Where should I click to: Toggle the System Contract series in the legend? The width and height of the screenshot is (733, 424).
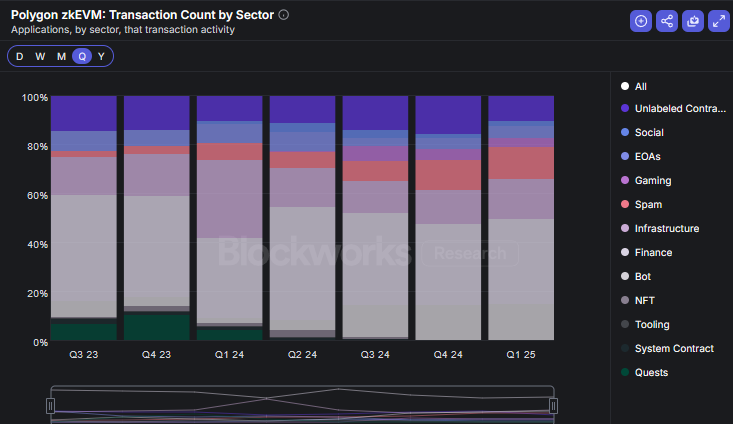pos(667,348)
